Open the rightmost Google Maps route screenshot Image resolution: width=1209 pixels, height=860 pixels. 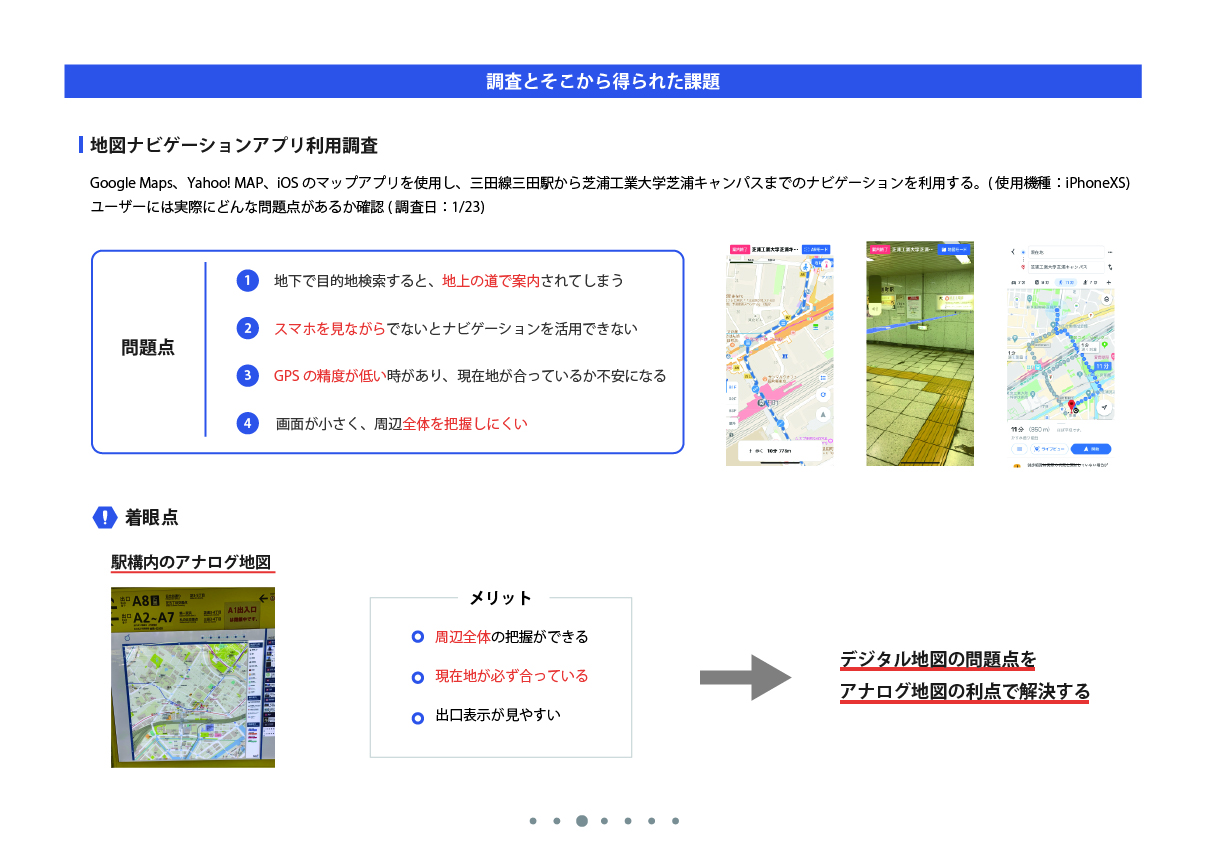[1061, 354]
